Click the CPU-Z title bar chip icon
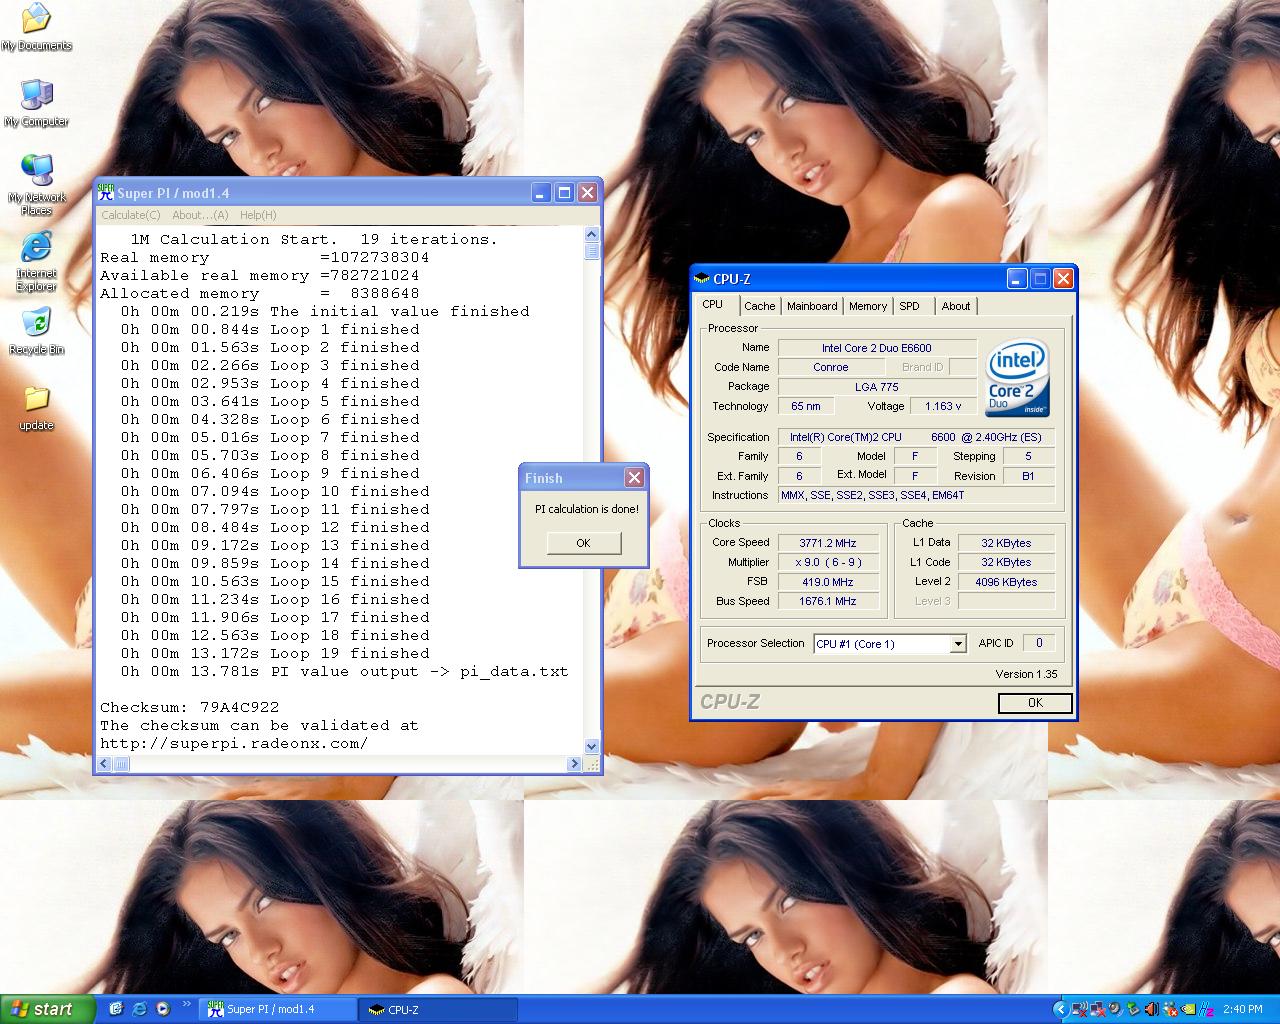Screen dimensions: 1280x1024 pyautogui.click(x=702, y=279)
